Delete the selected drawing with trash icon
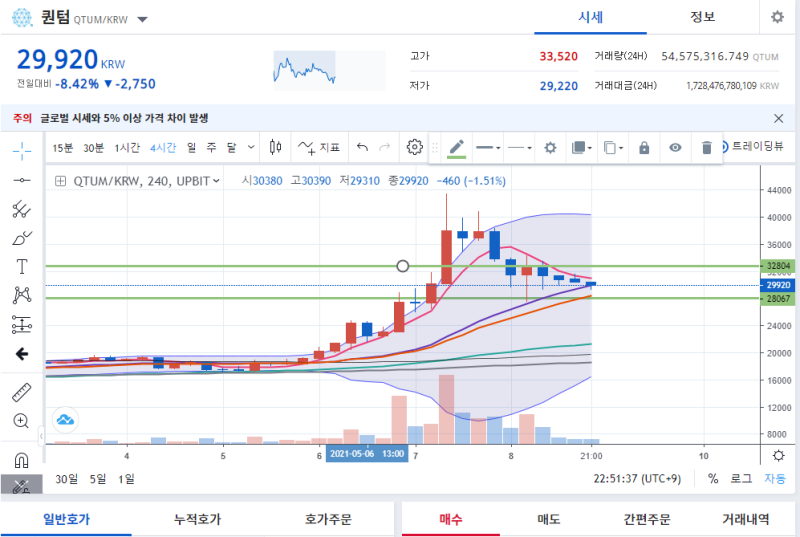Viewport: 800px width, 537px height. [x=707, y=148]
